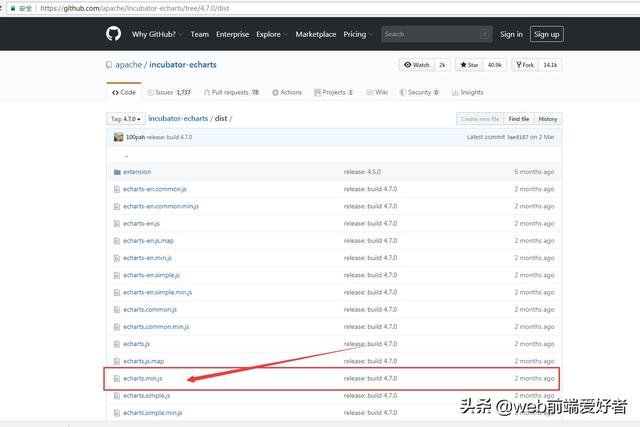
Task: Open the 2k watchers count
Action: pos(442,65)
